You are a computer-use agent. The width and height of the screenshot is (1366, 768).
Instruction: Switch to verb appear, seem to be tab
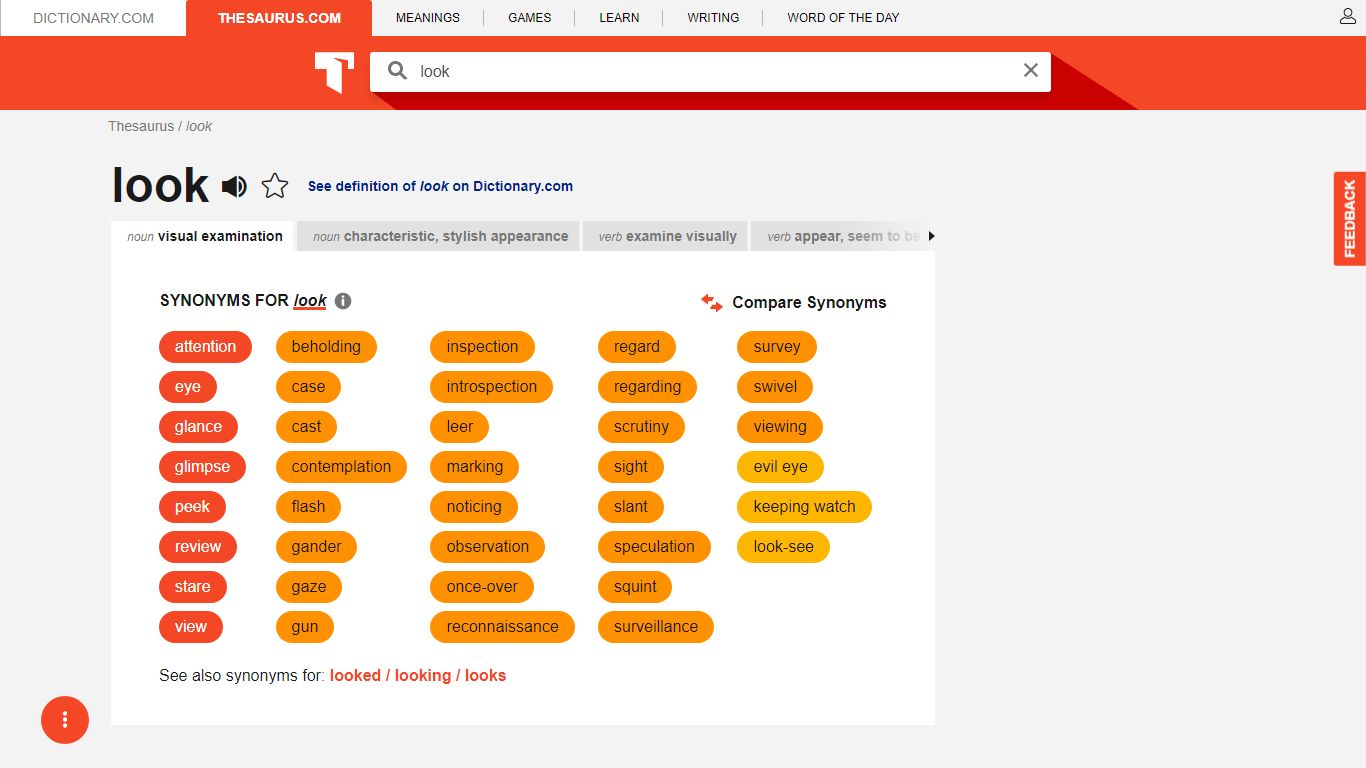838,236
